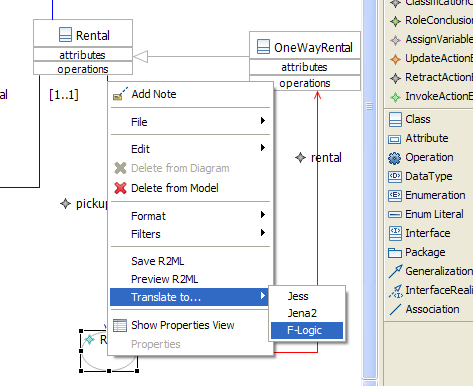Click the Add Note menu label
473x386 pixels.
pos(154,94)
